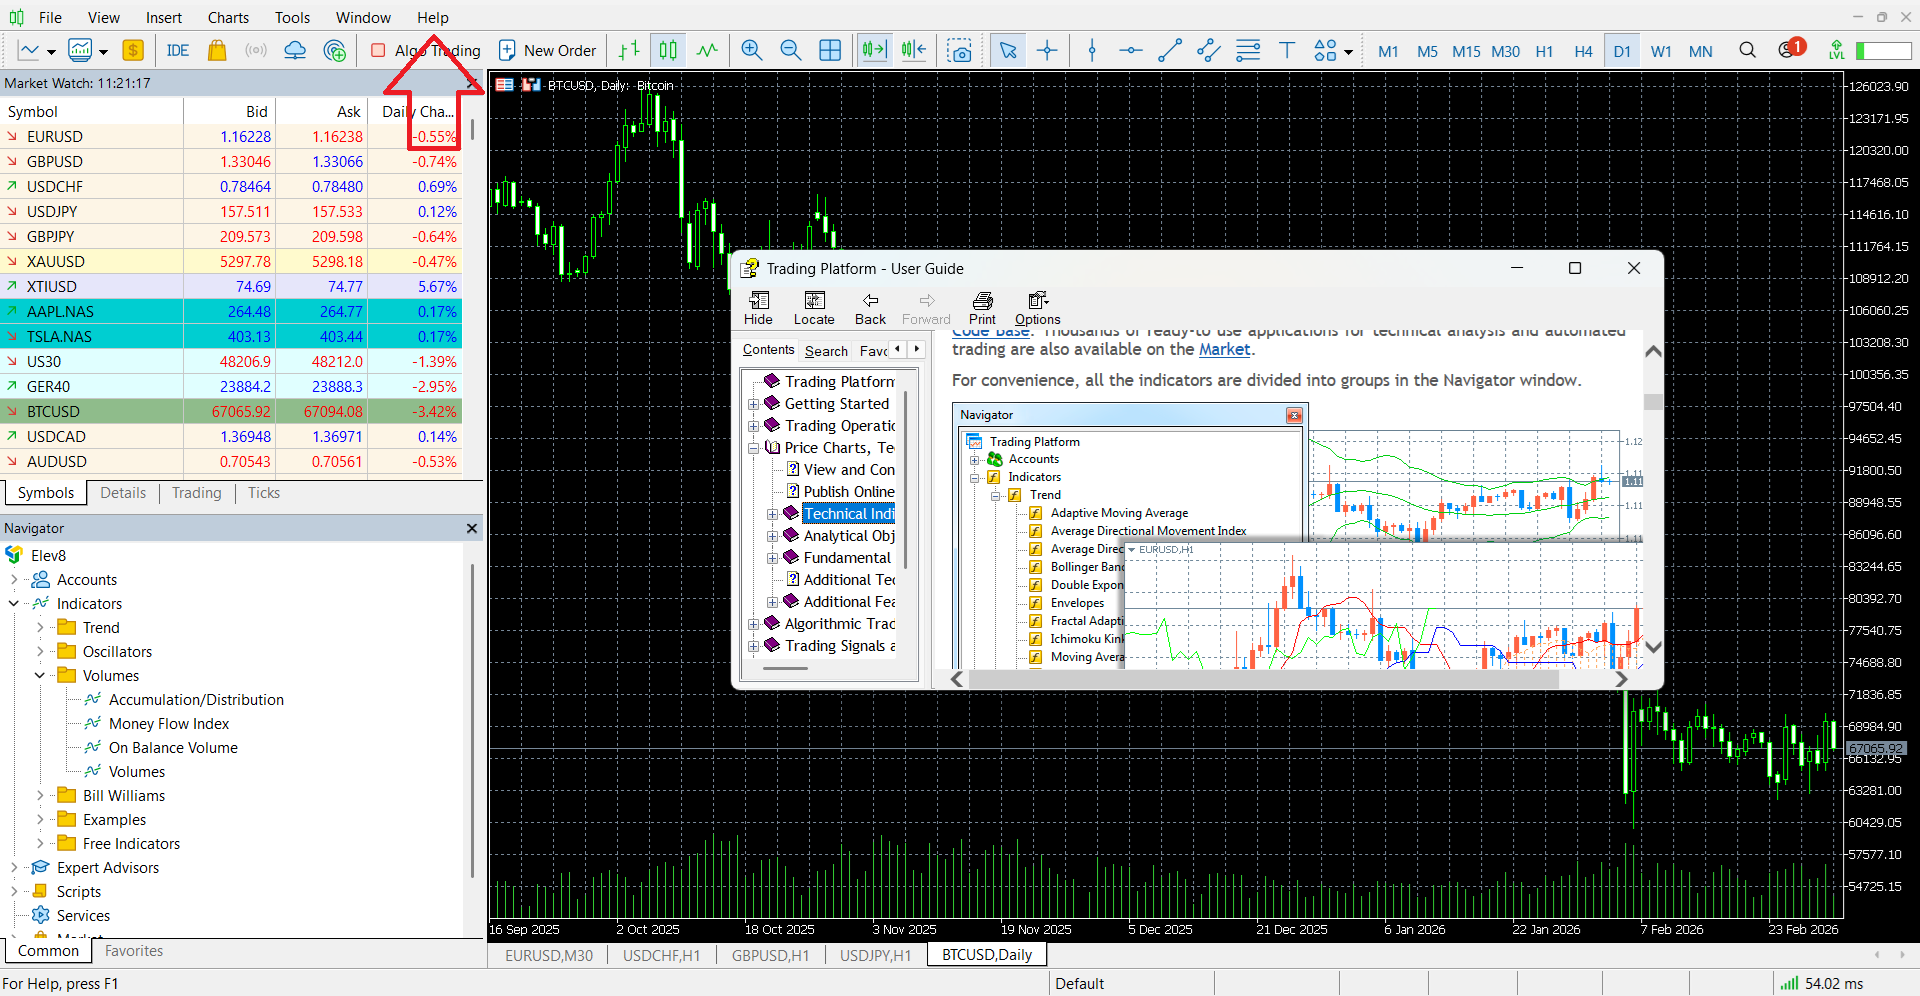1920x996 pixels.
Task: Open the search magnifier in toolbar
Action: tap(1747, 50)
